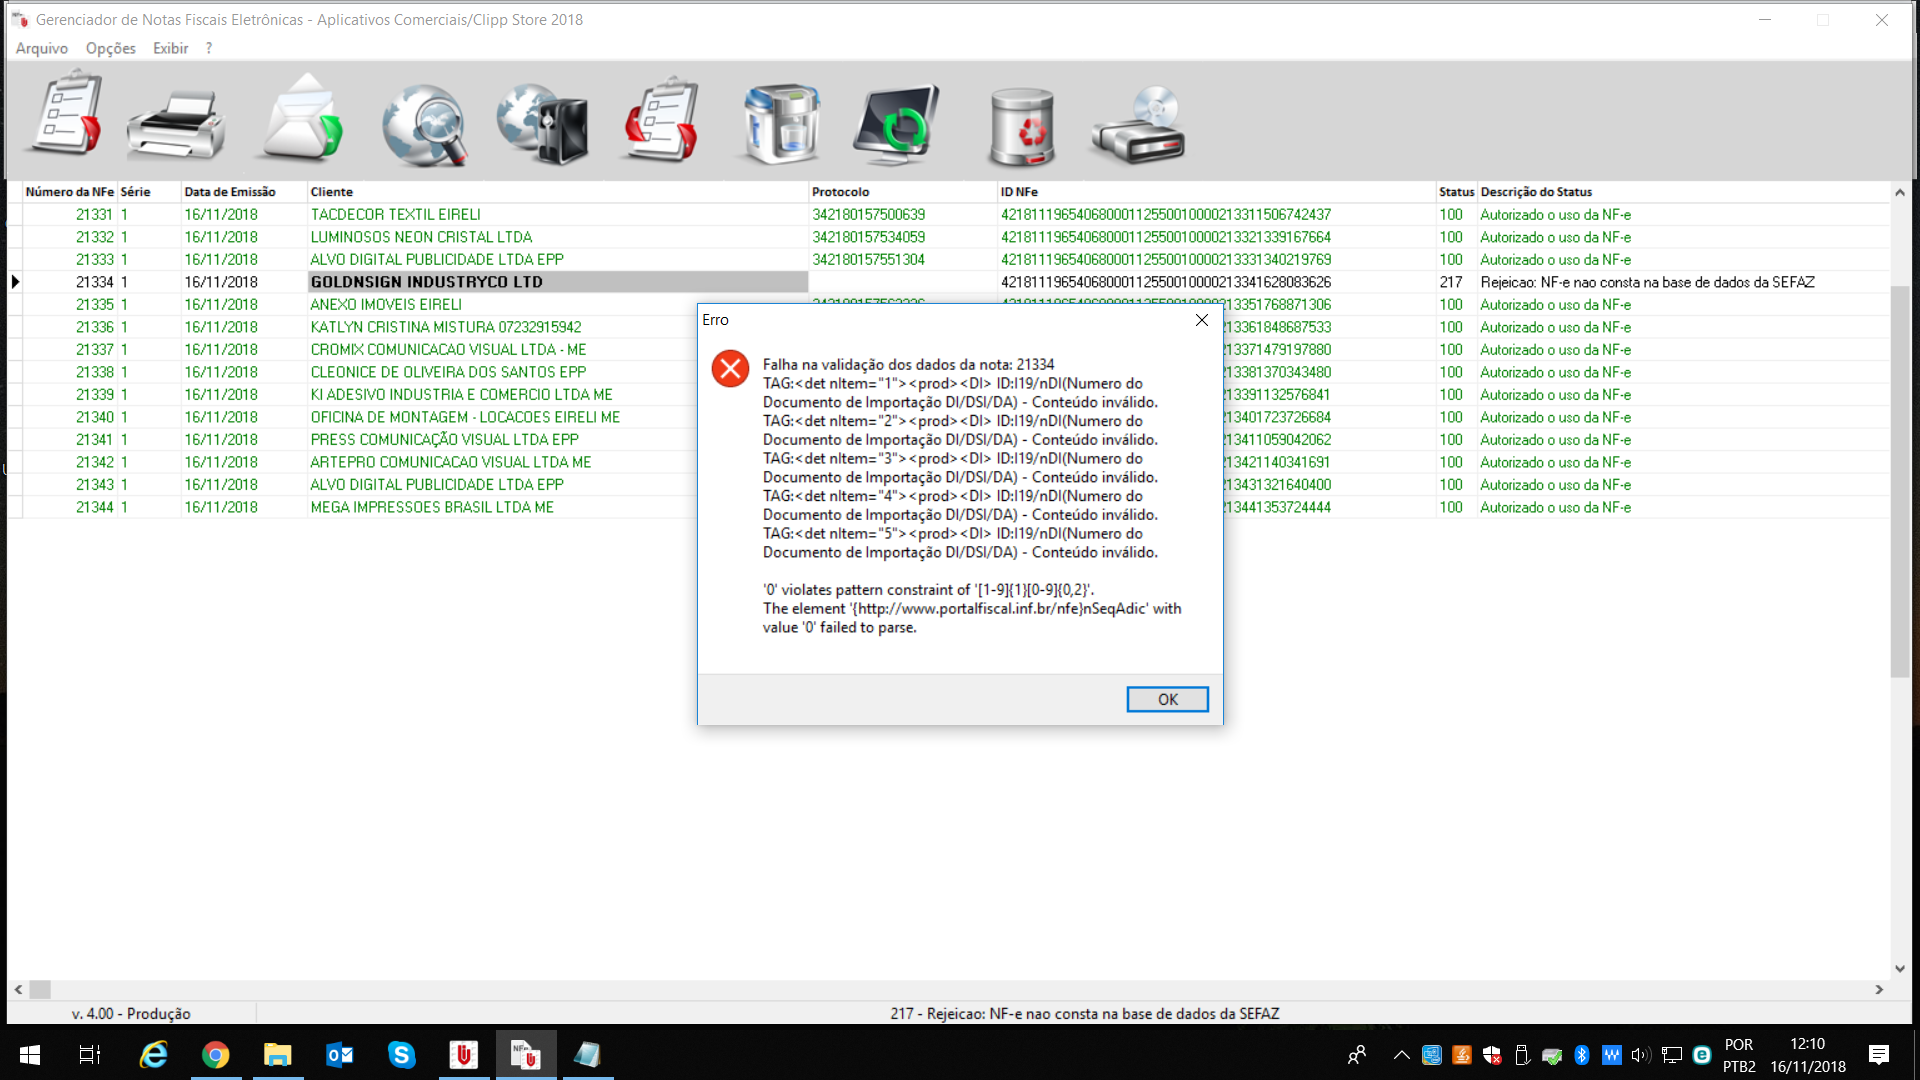
Task: Click the row selector arrow for 21334
Action: click(15, 282)
